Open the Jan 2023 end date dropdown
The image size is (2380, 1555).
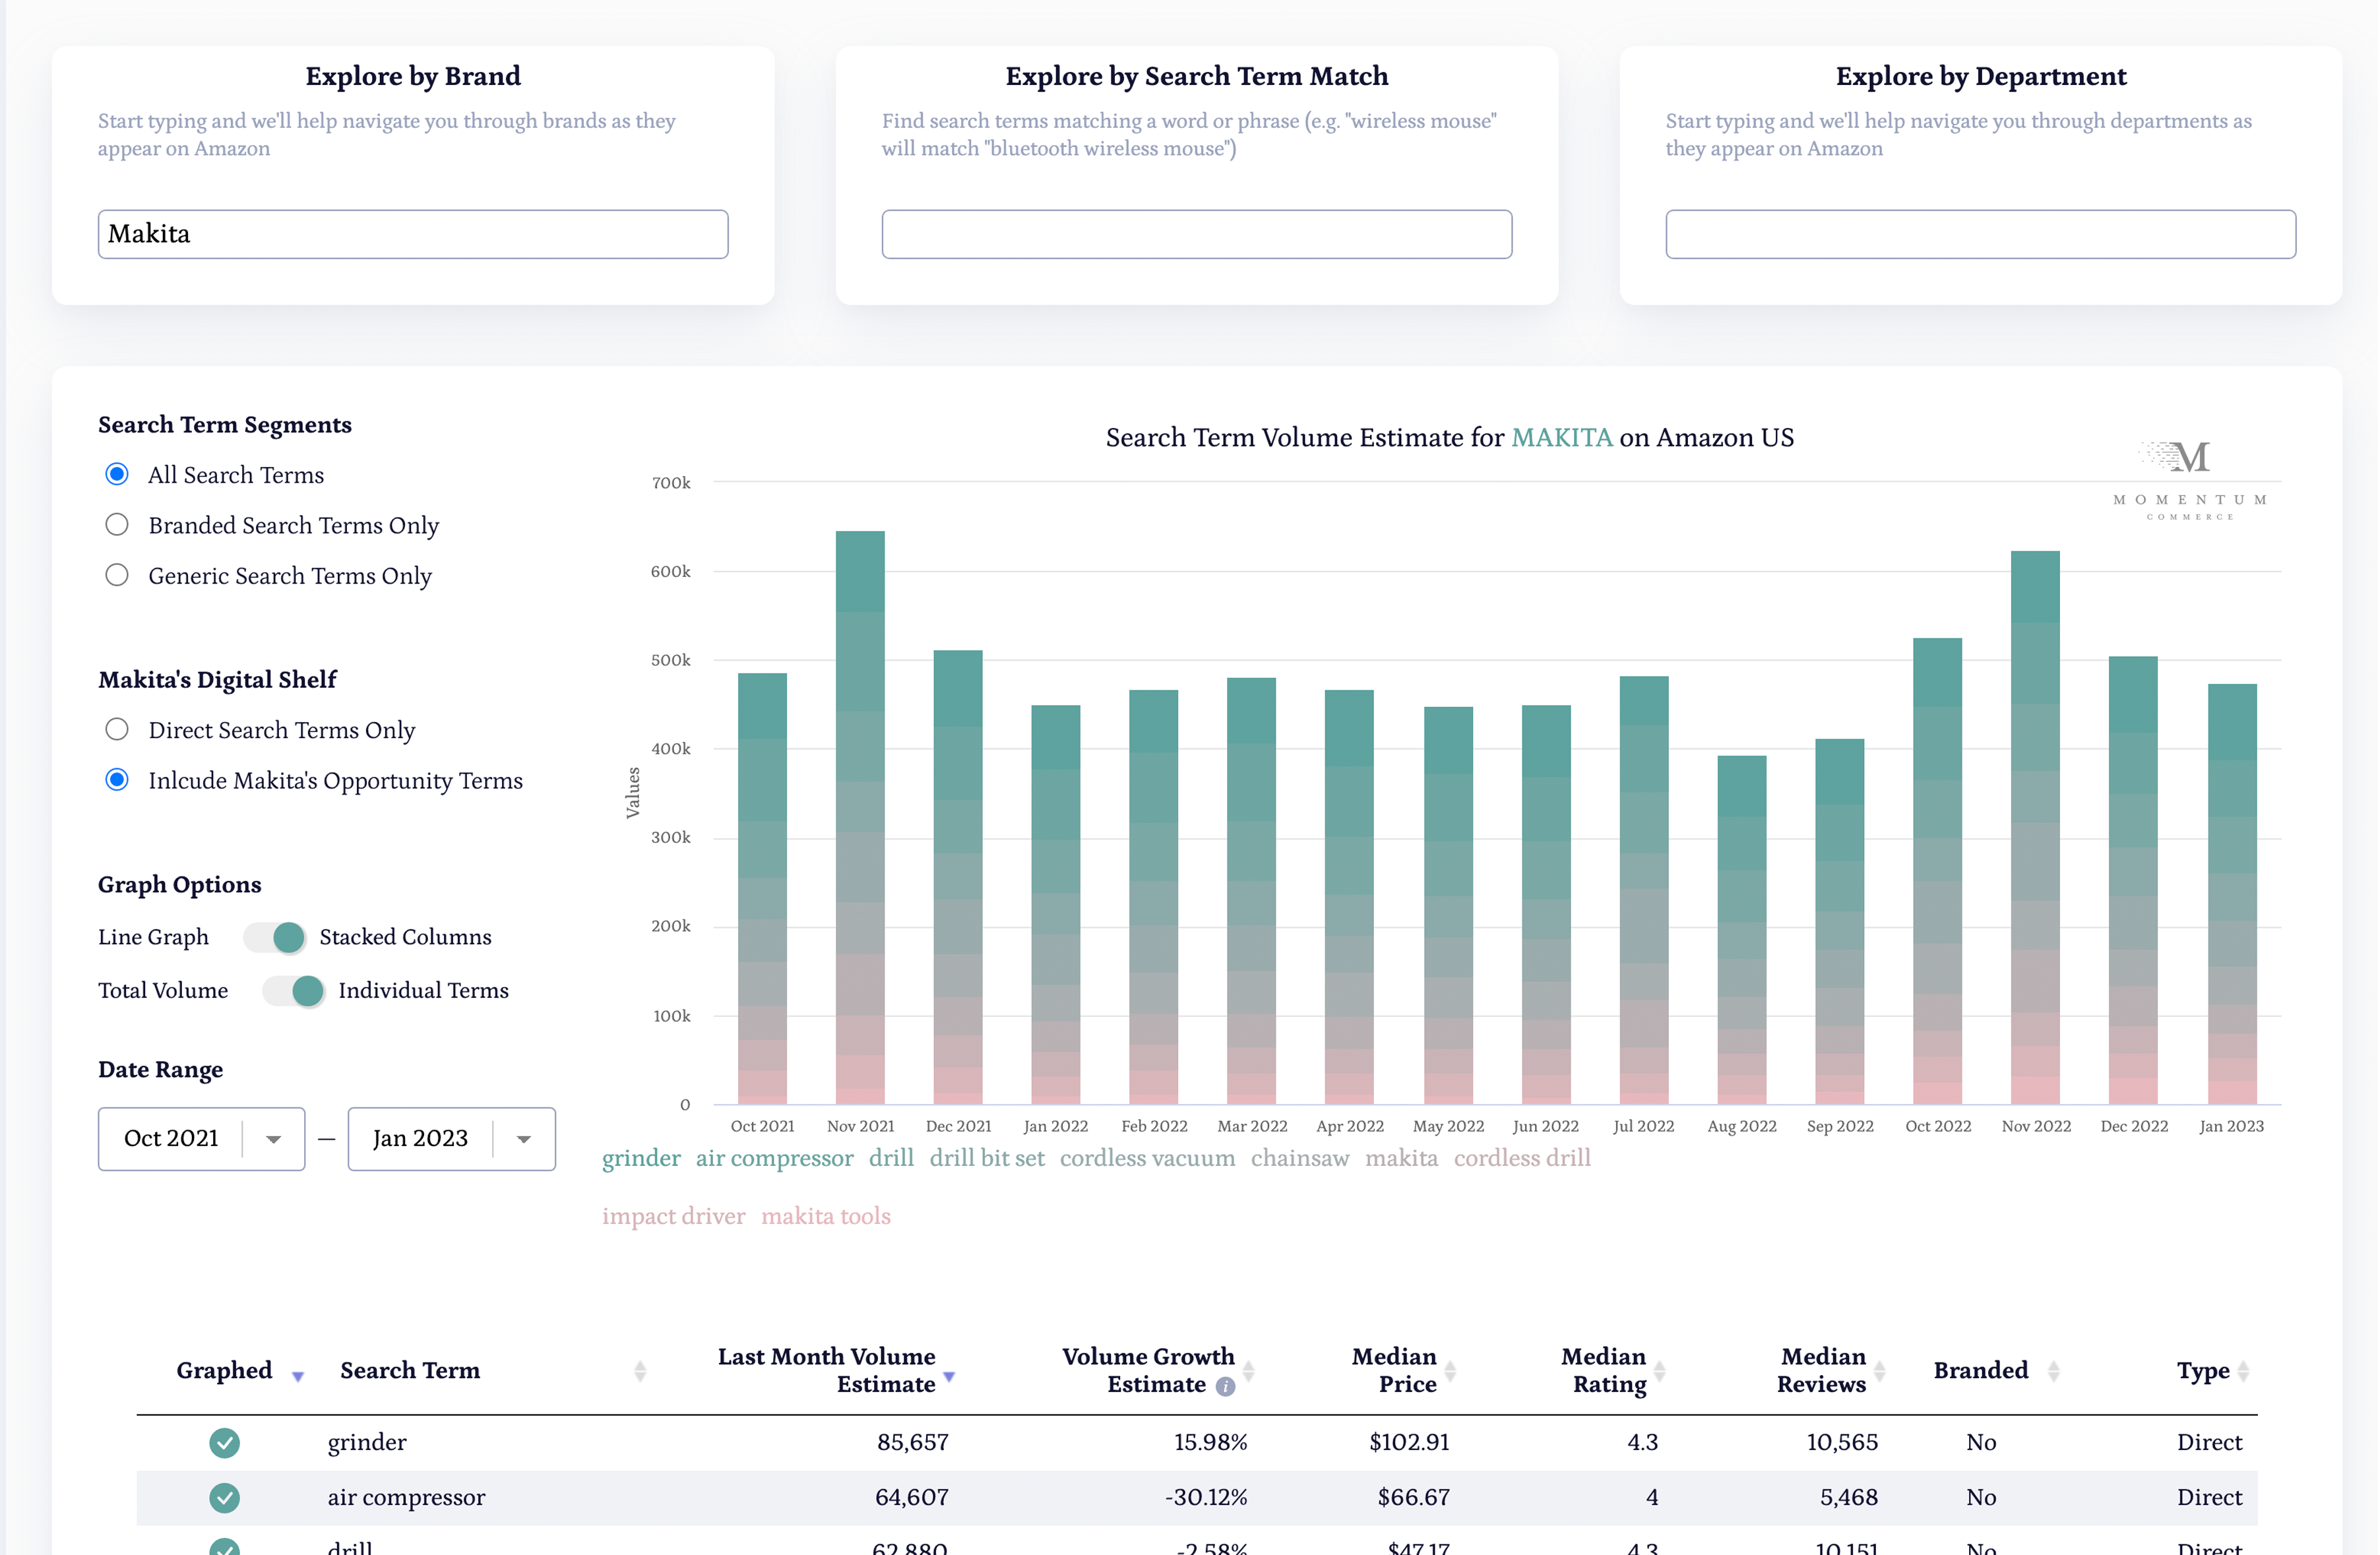pos(451,1138)
